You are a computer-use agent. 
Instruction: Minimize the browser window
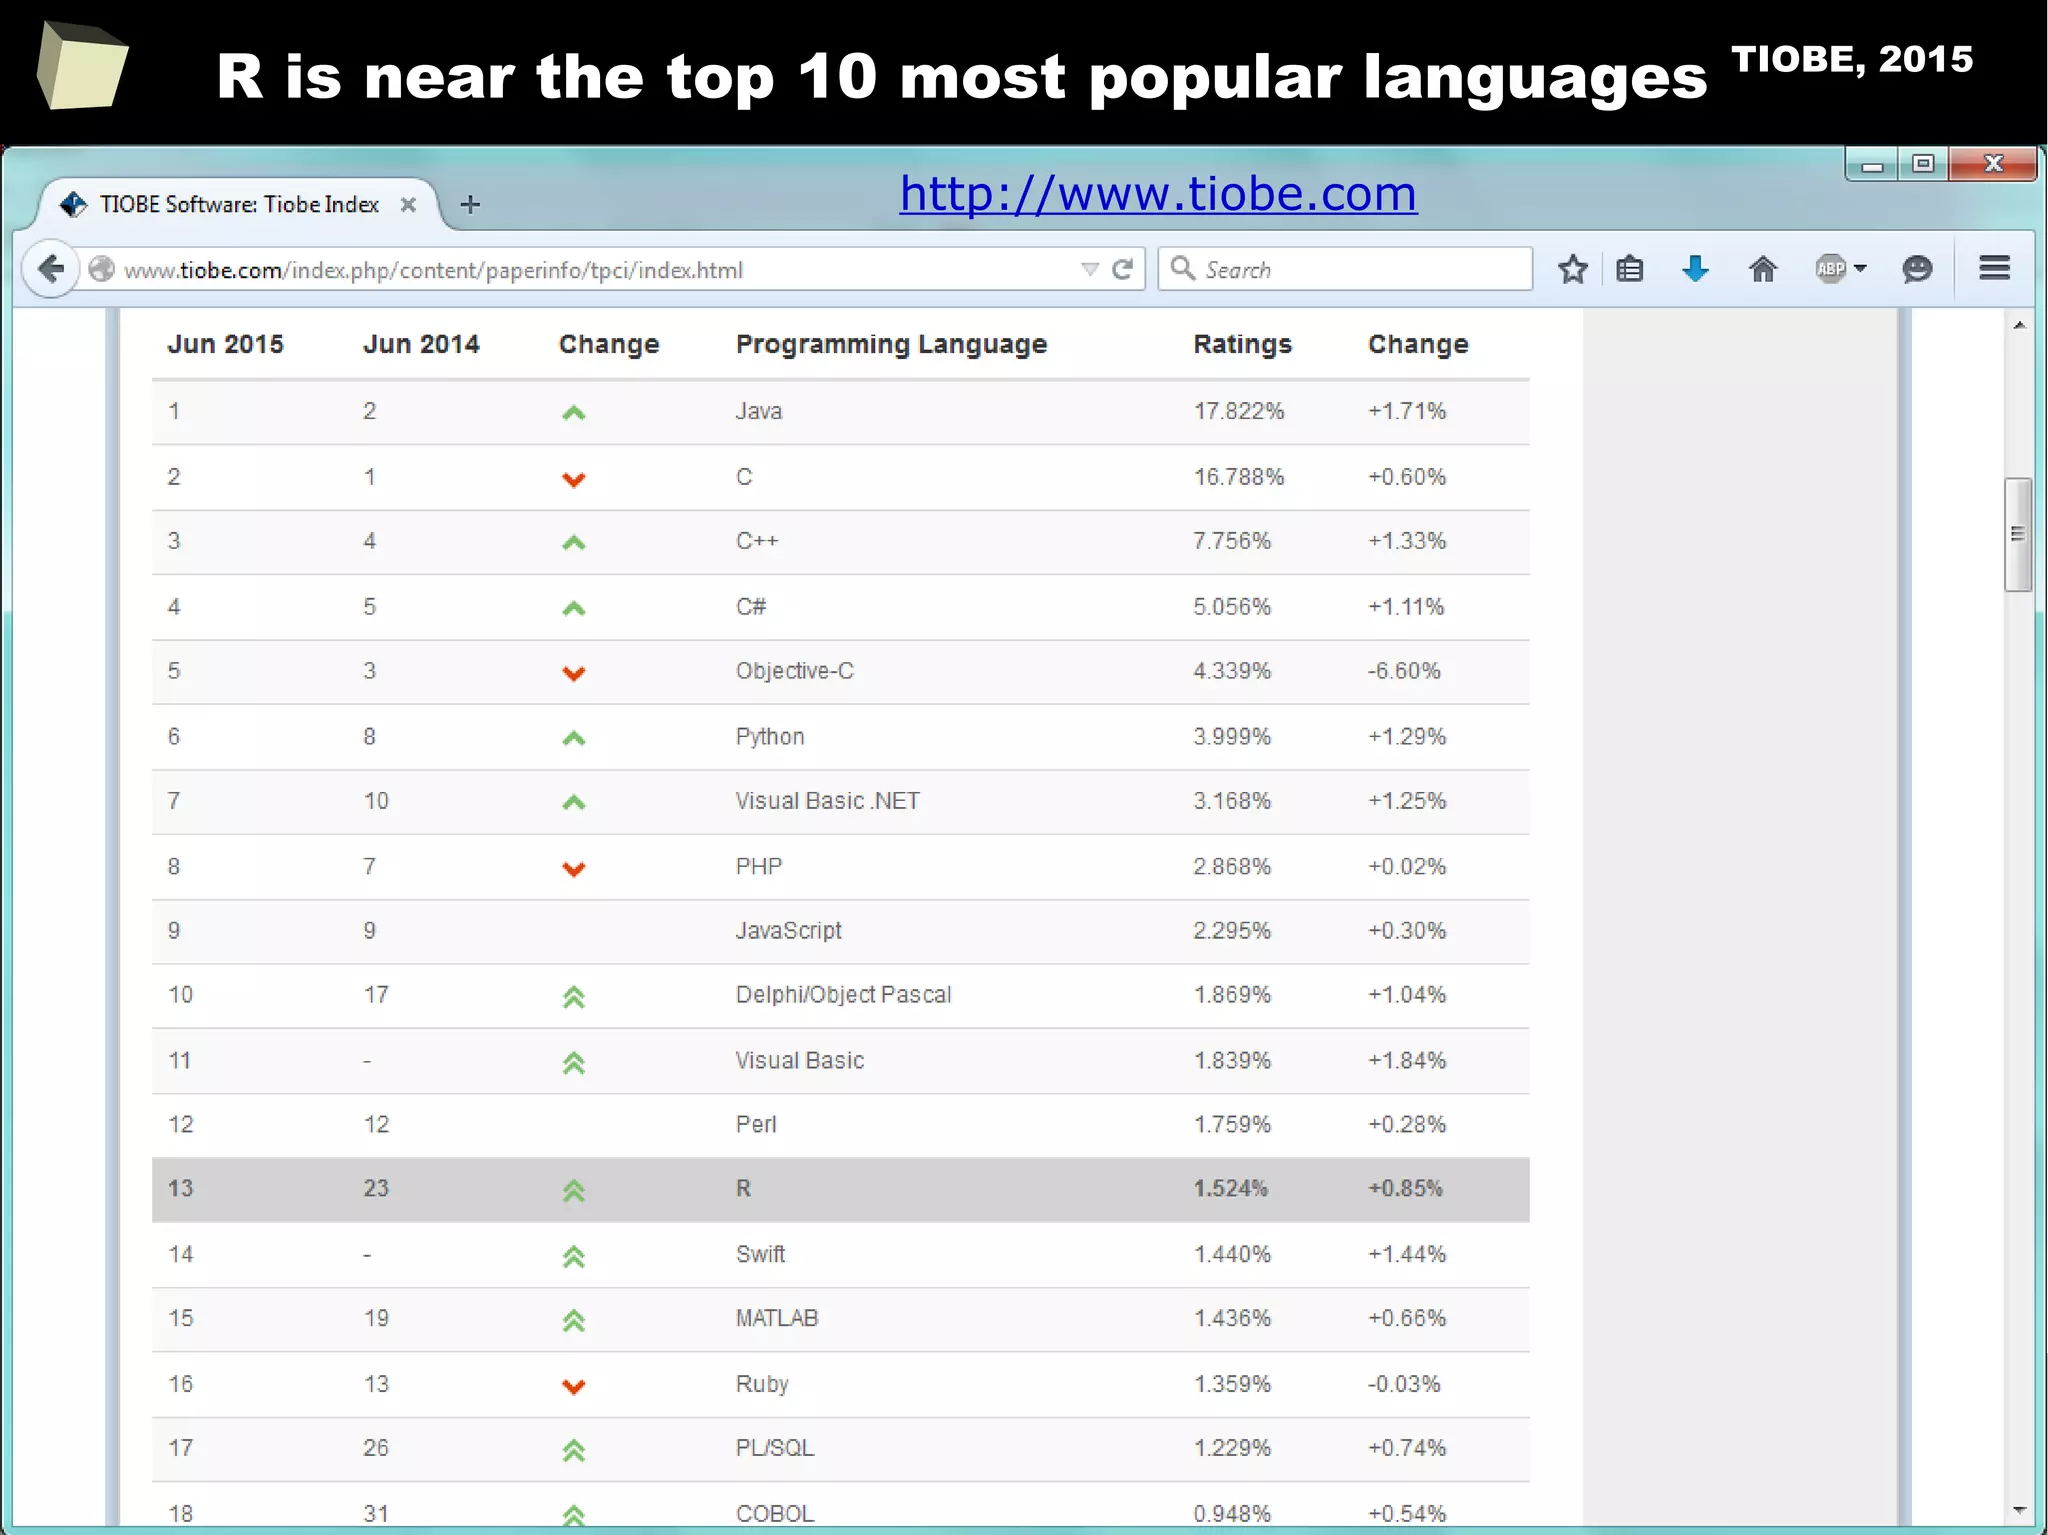pyautogui.click(x=1872, y=164)
